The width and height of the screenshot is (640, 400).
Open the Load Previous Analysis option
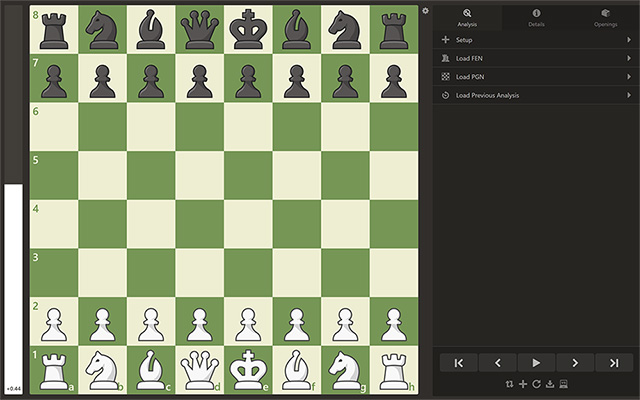536,95
